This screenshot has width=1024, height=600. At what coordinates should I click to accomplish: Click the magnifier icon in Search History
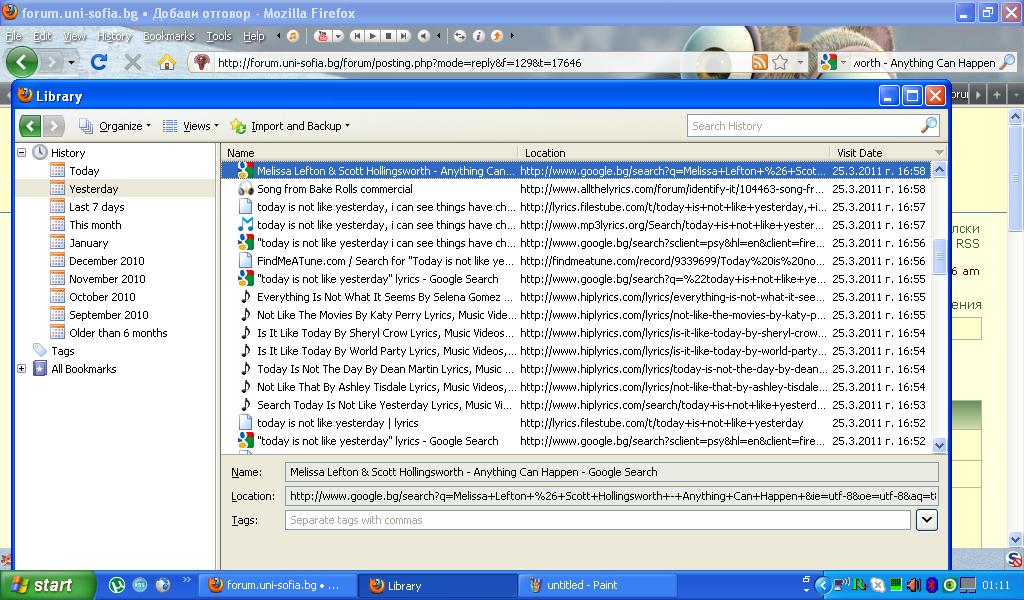[x=928, y=126]
